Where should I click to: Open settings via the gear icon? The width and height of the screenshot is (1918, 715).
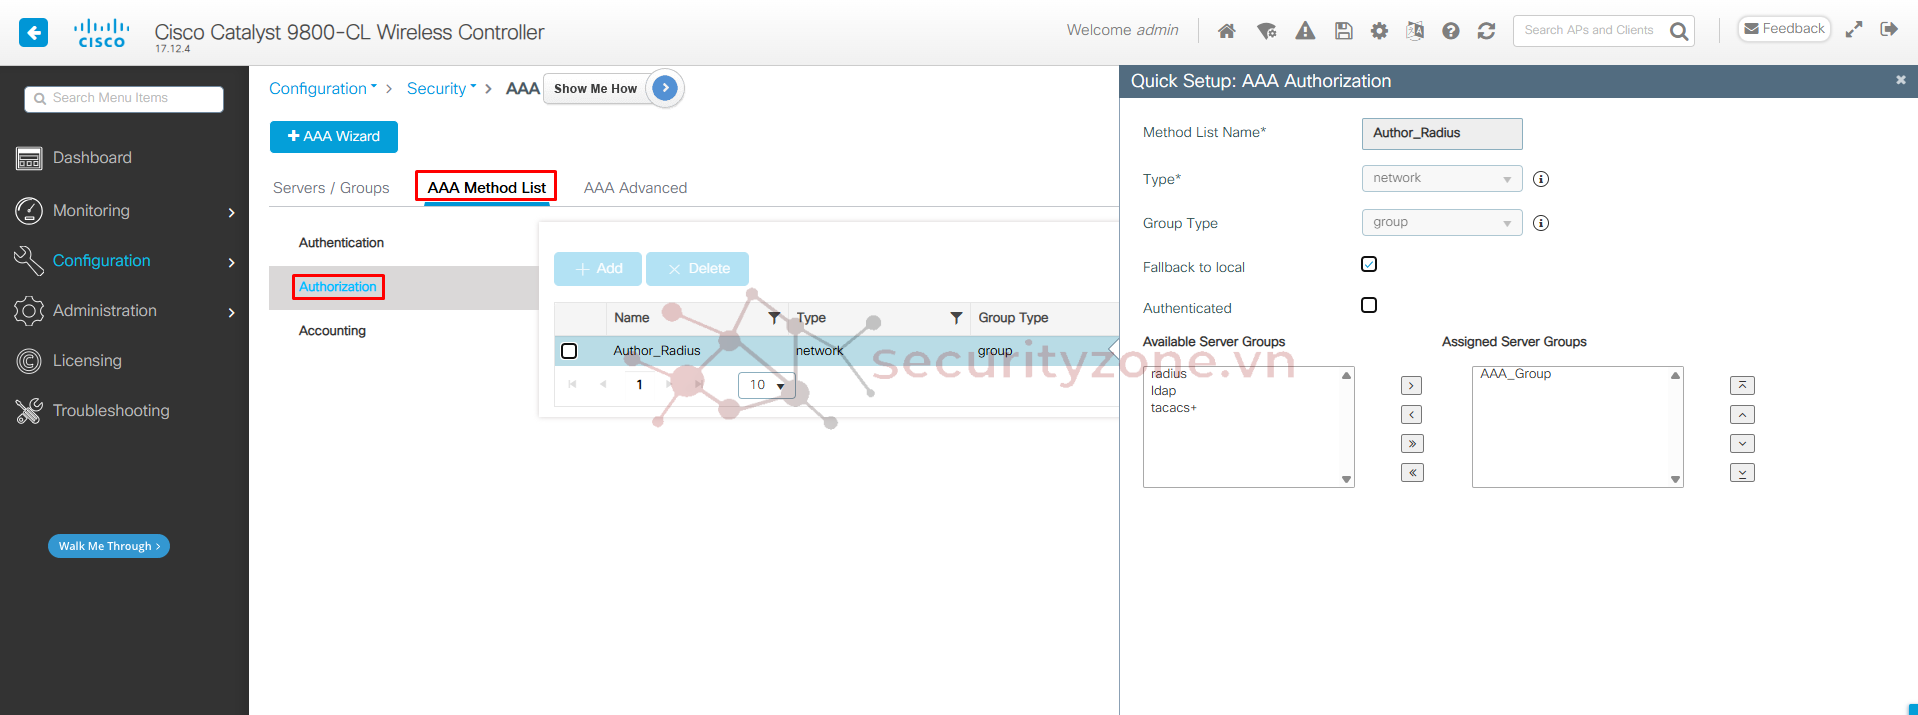point(1379,31)
